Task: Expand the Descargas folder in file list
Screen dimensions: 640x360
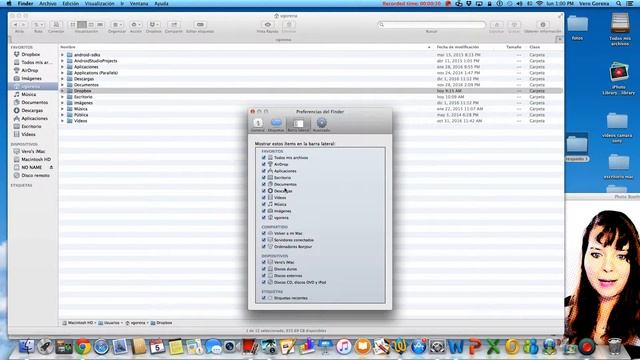Action: point(62,79)
